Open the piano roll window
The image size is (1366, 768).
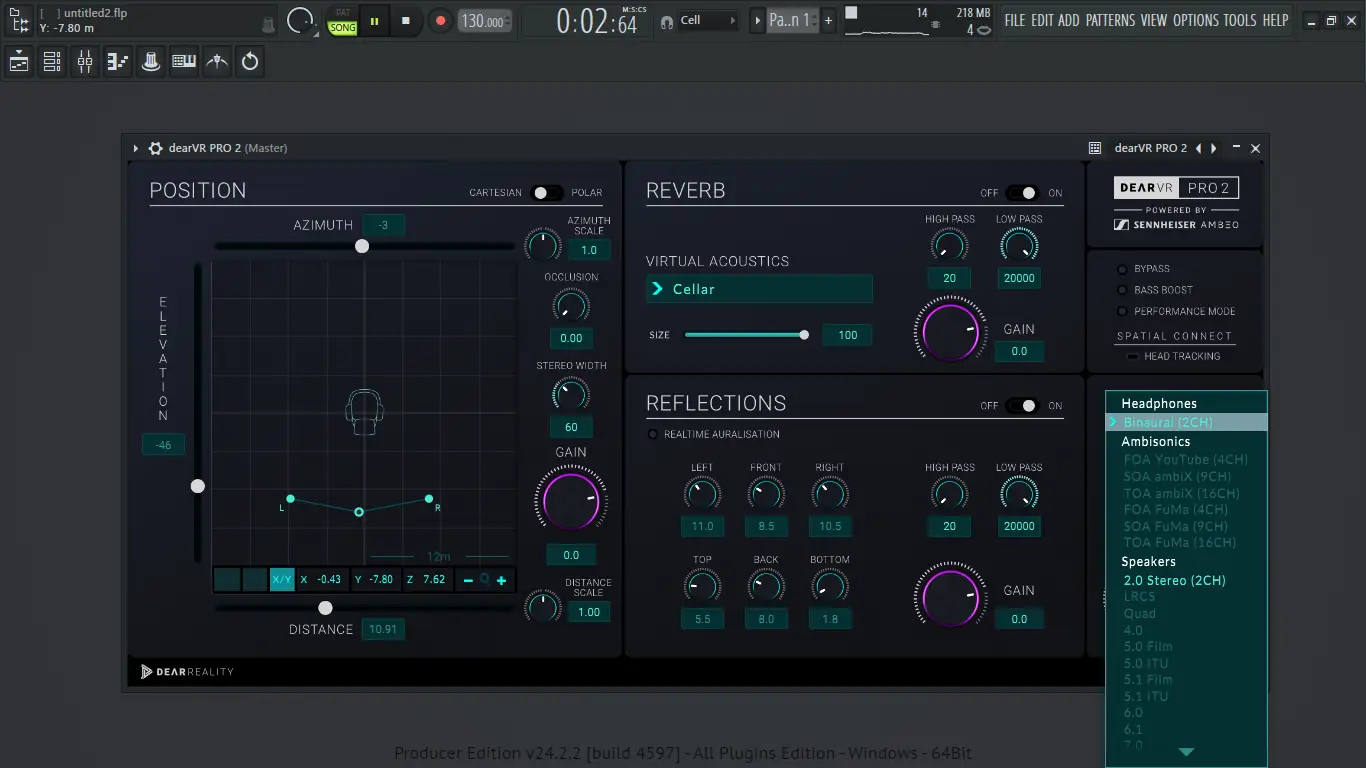point(118,62)
